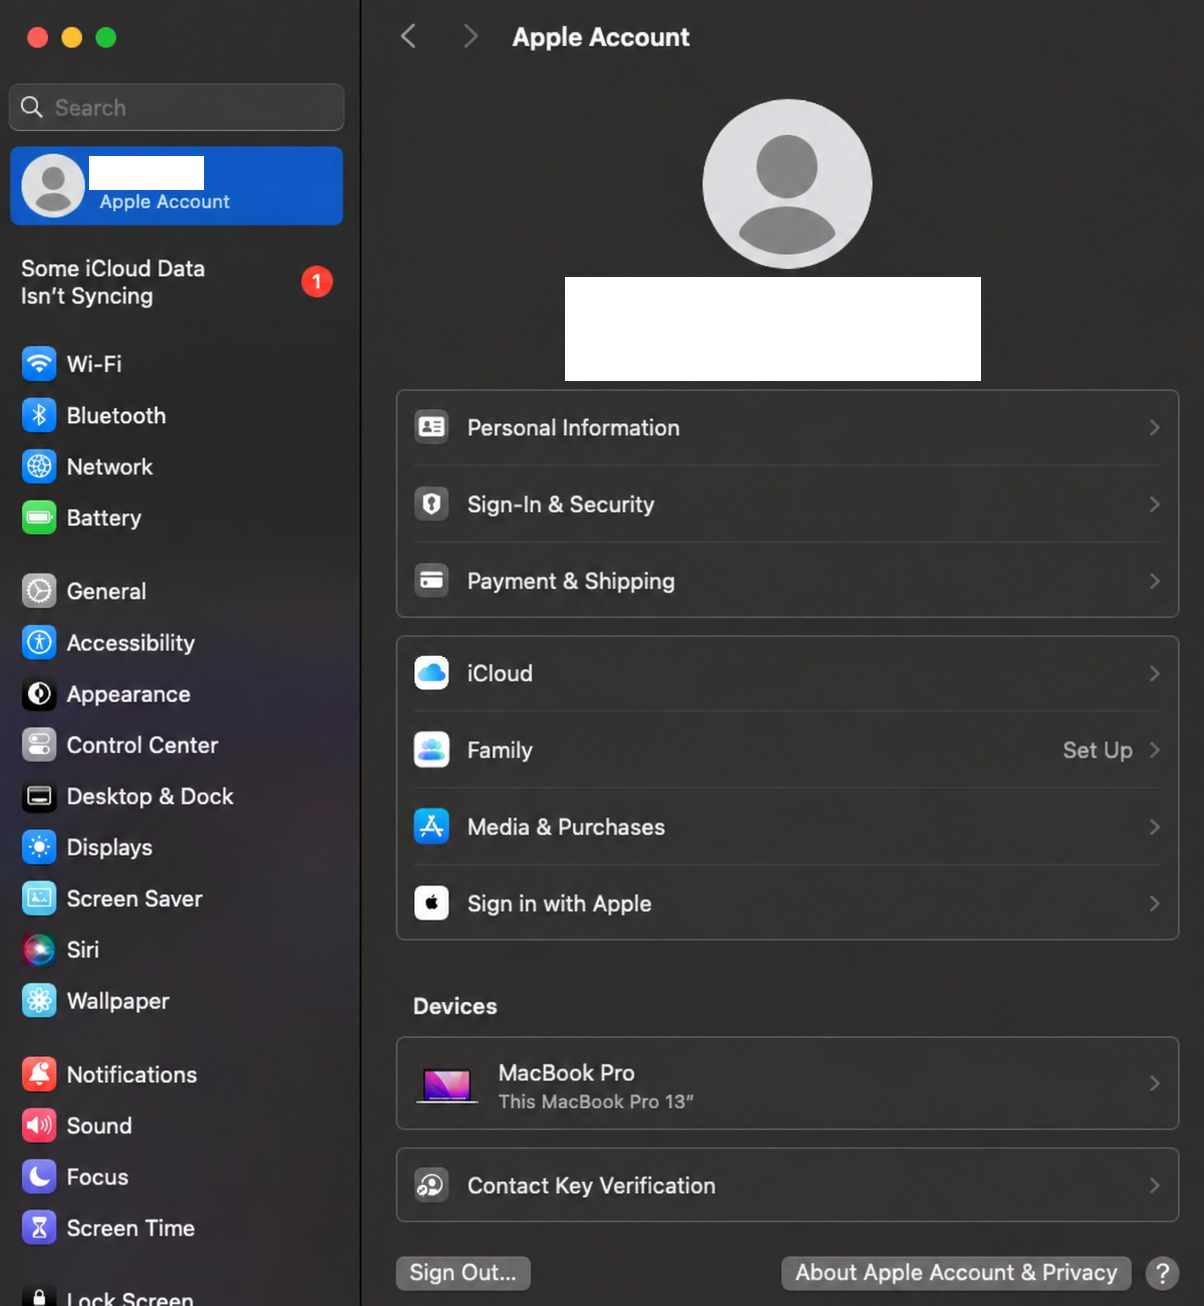Click the Sign in with Apple logo icon
The height and width of the screenshot is (1306, 1204).
pyautogui.click(x=431, y=903)
